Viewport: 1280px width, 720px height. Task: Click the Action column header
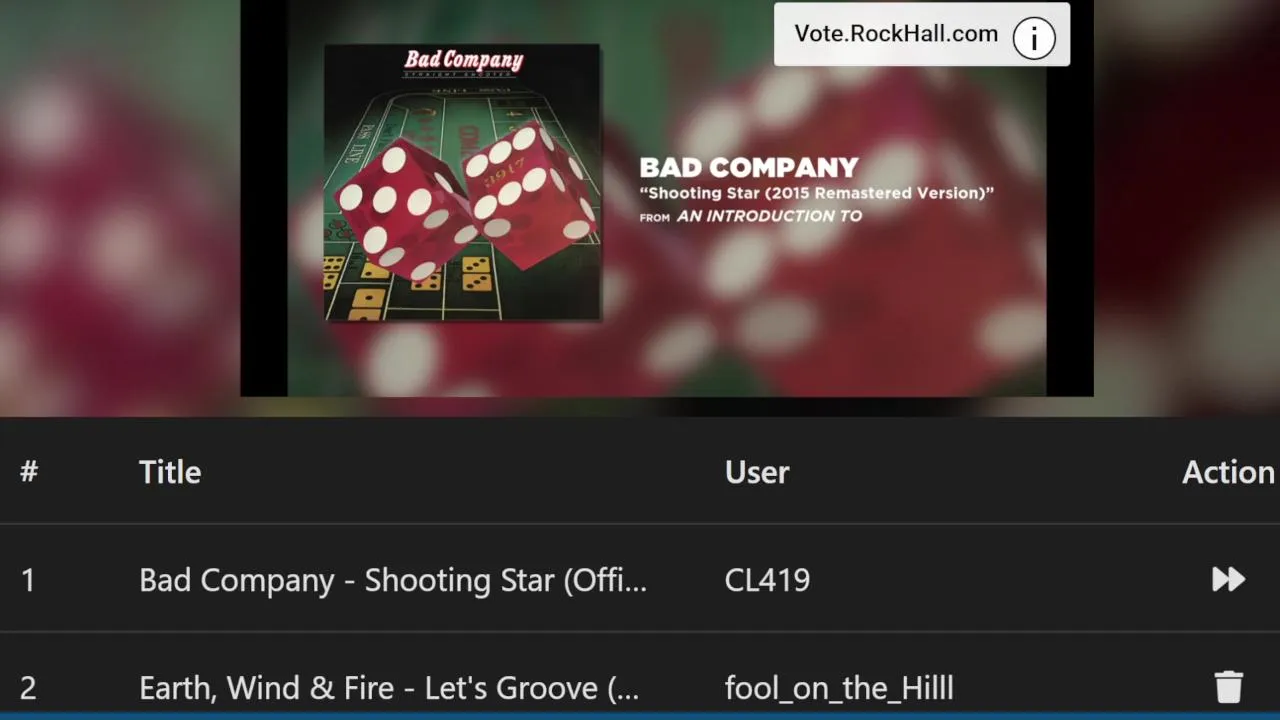1228,472
